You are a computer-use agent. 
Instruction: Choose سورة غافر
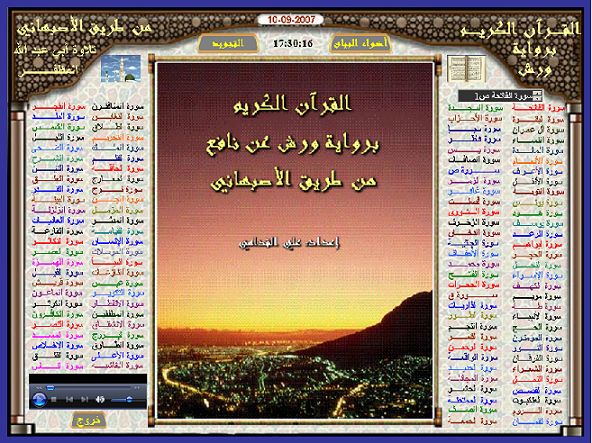click(x=475, y=192)
